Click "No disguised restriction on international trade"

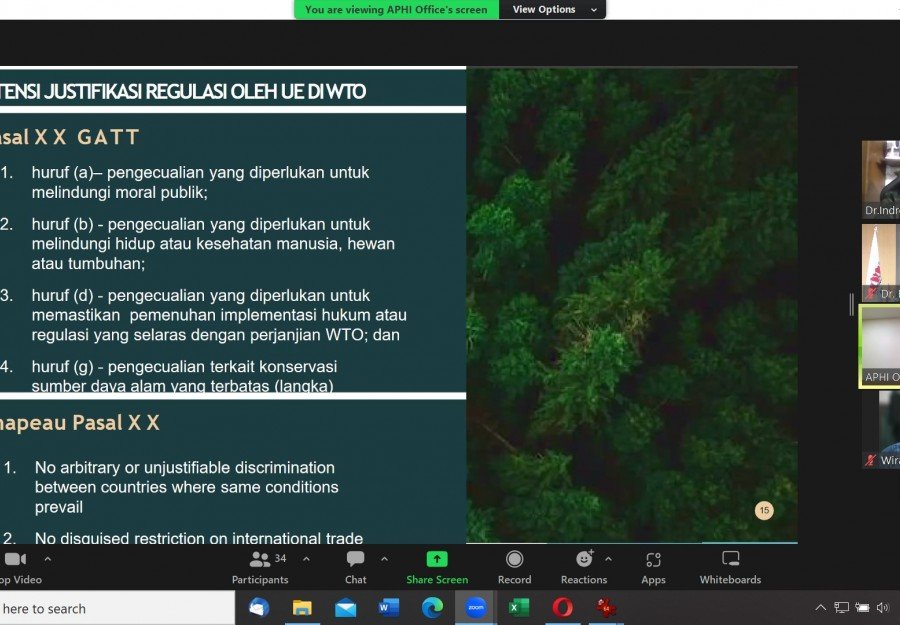(199, 538)
